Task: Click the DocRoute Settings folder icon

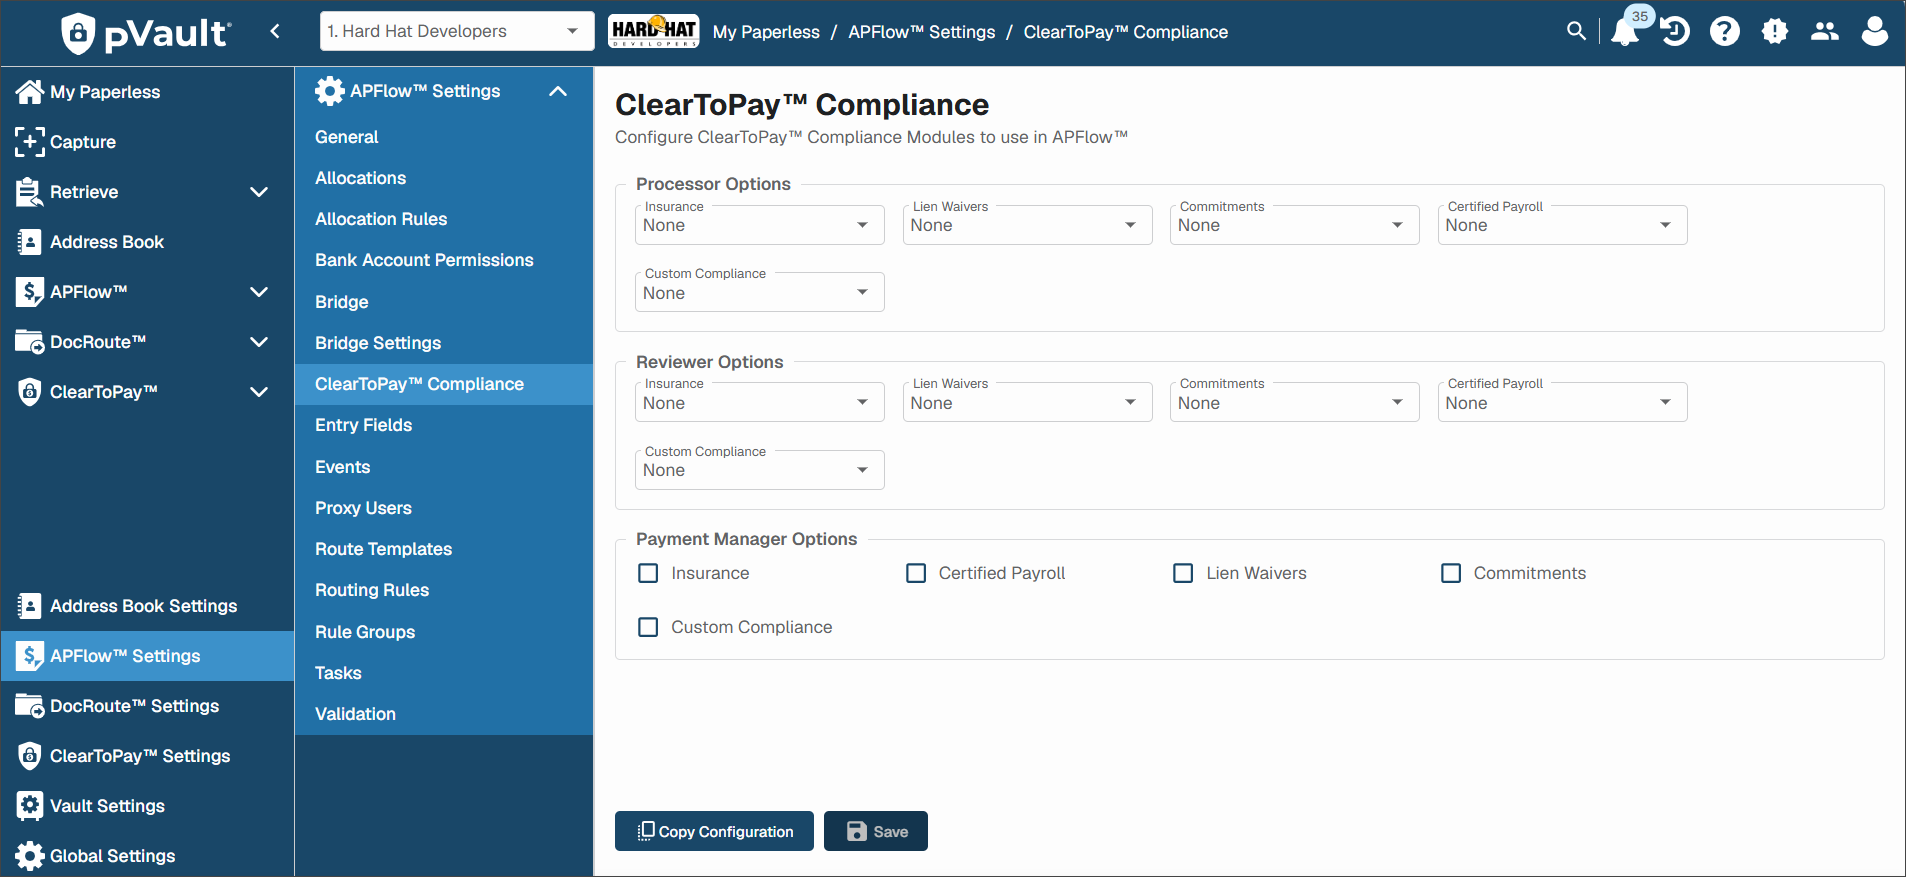Action: [30, 706]
